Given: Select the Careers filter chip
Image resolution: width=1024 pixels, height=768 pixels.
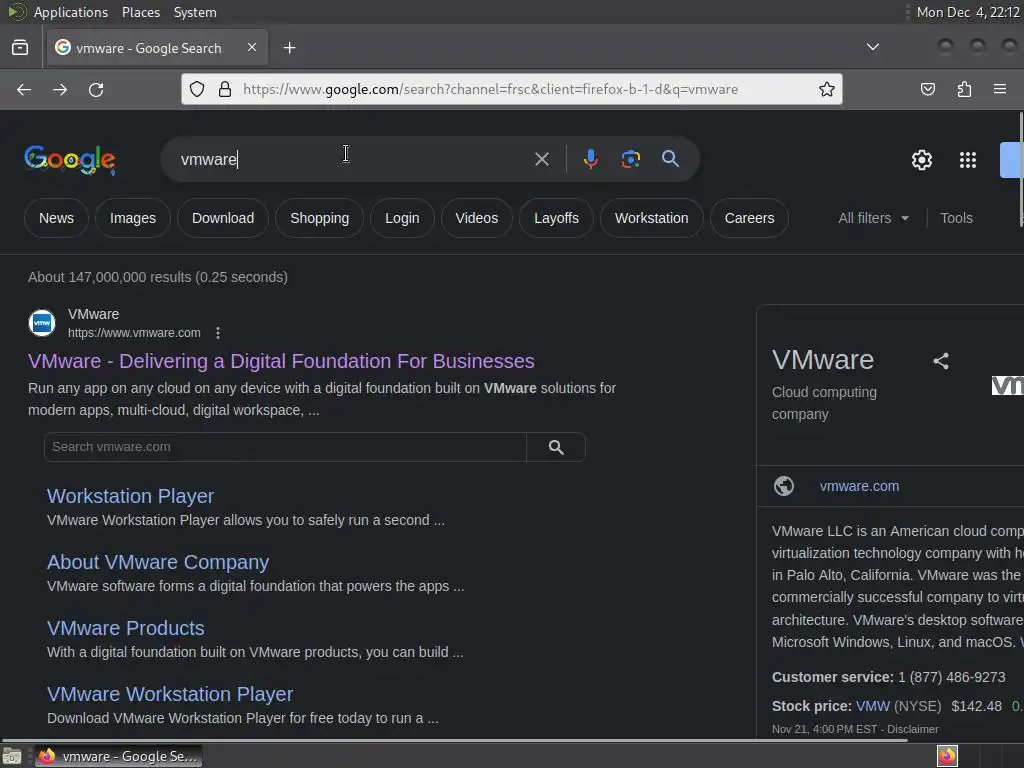Looking at the screenshot, I should (749, 218).
